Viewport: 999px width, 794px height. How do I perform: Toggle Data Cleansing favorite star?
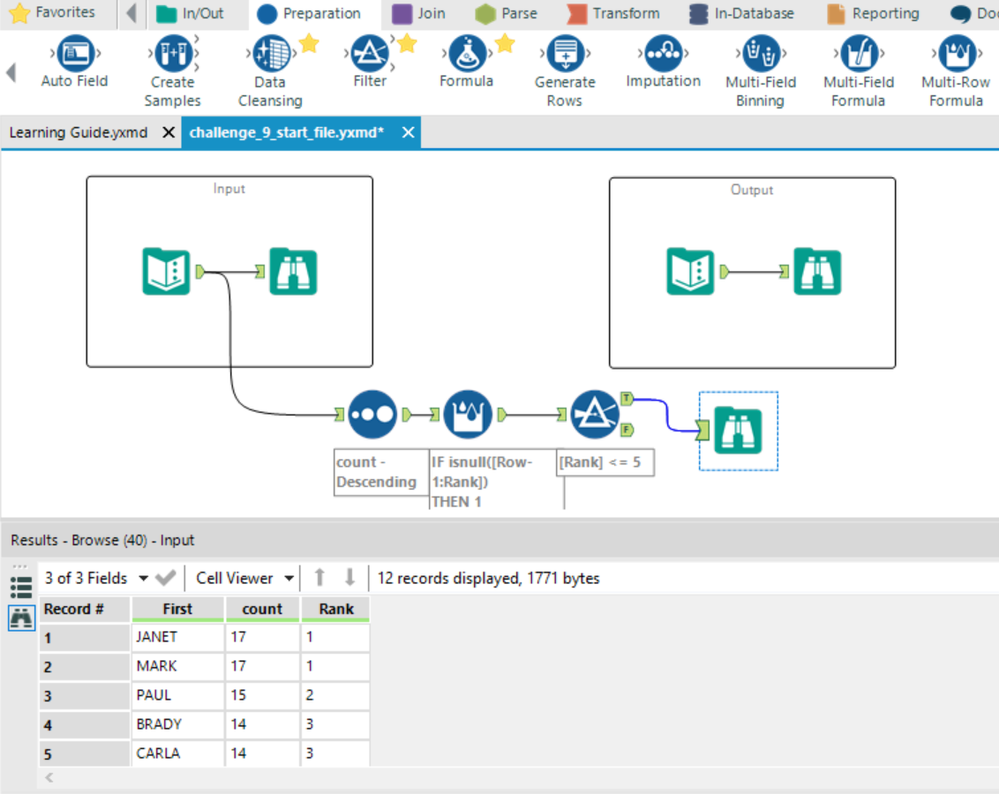tap(309, 44)
